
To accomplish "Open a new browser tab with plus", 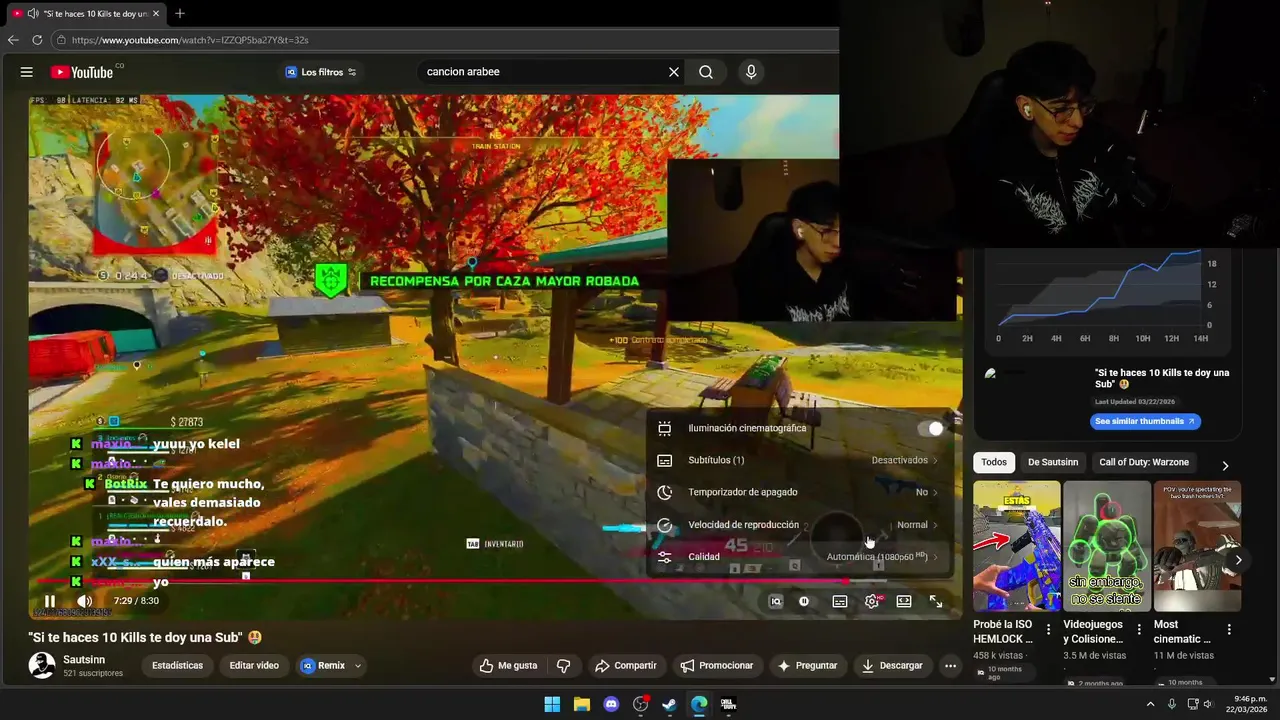I will coord(180,14).
